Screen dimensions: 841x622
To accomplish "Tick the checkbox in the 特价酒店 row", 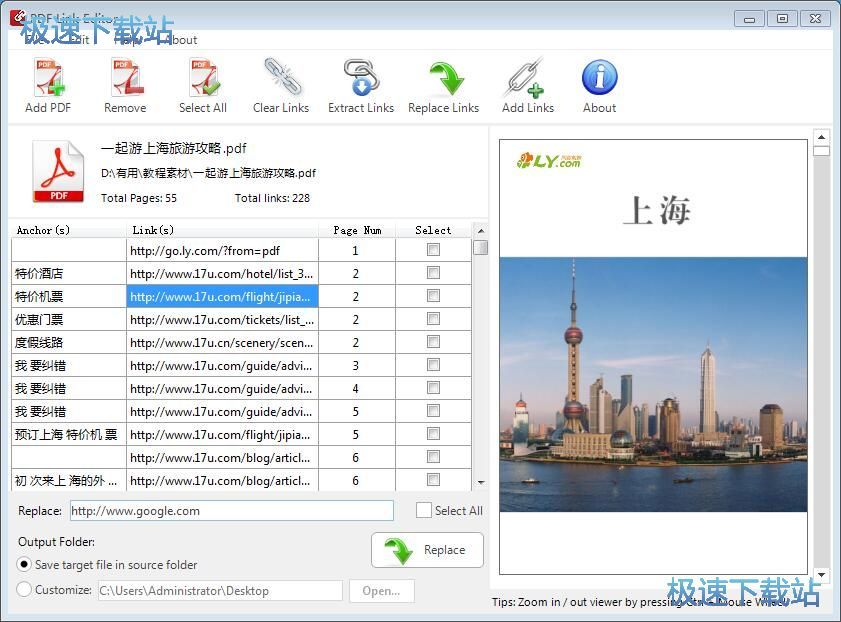I will [x=433, y=273].
